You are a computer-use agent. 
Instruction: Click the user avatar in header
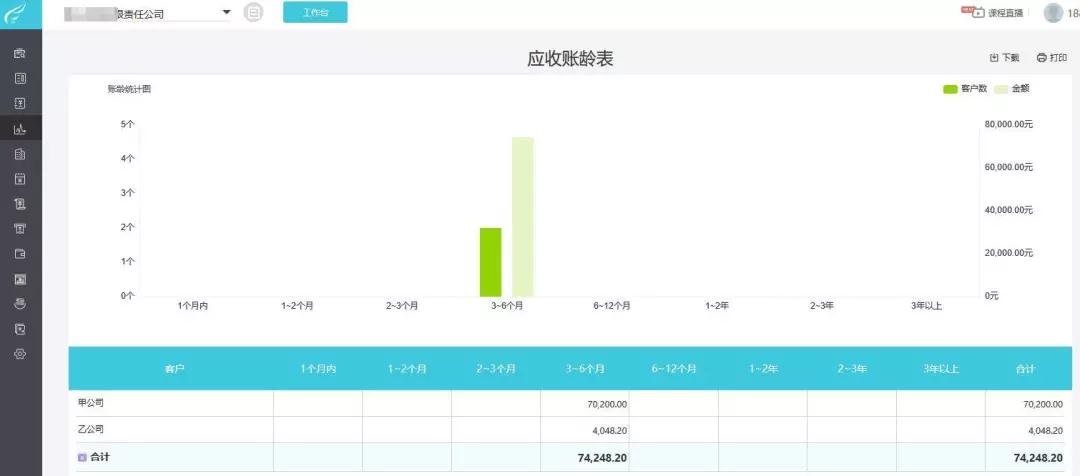click(1053, 12)
